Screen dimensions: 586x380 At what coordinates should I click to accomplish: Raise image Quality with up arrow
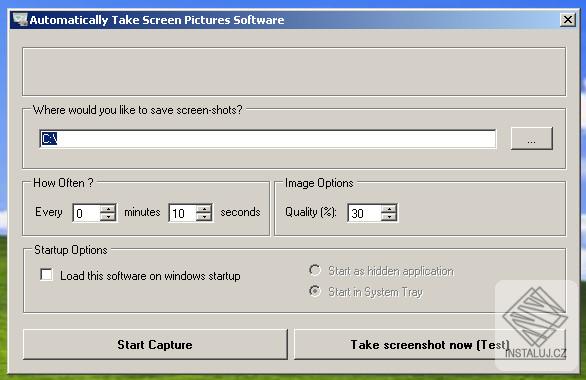[x=389, y=209]
